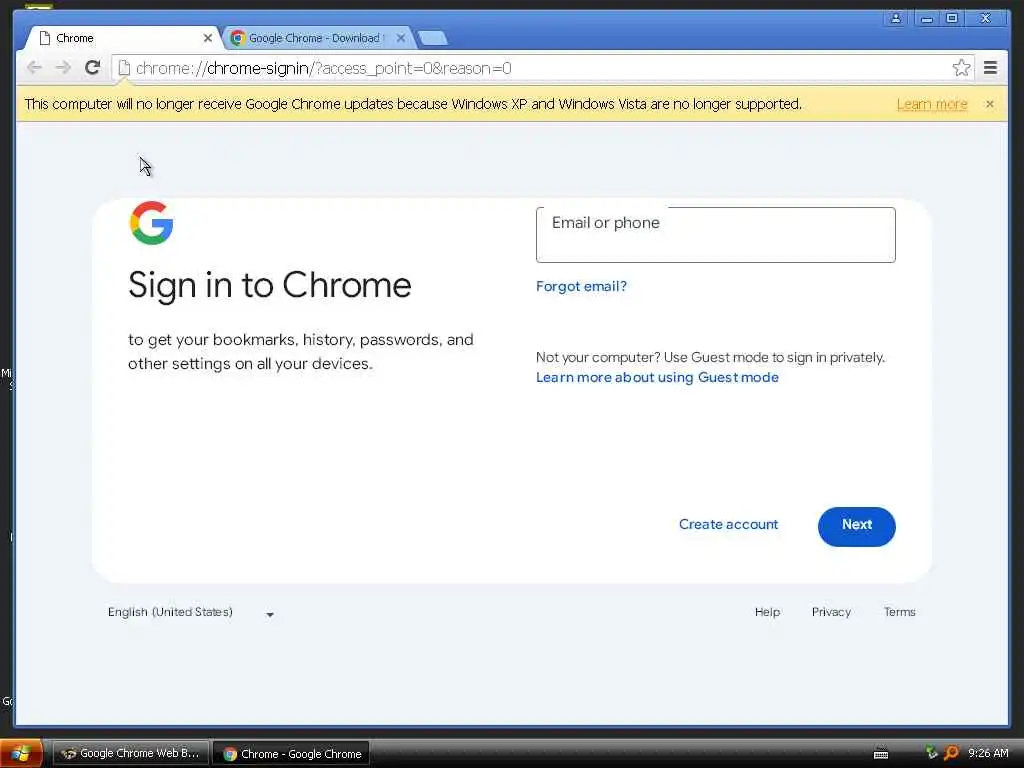
Task: Go forward with the forward arrow
Action: 63,67
